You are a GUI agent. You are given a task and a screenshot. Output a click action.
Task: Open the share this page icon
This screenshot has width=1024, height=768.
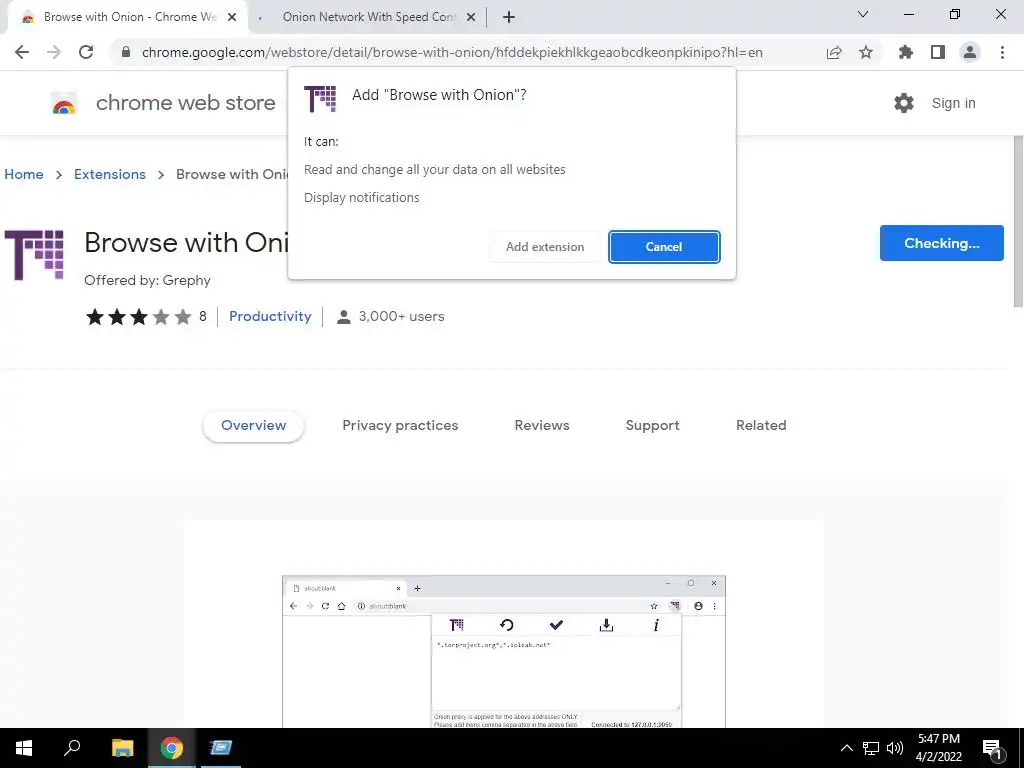click(833, 52)
